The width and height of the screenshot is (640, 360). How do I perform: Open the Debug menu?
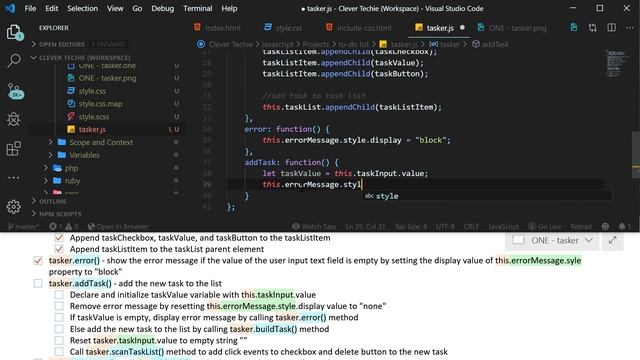162,8
